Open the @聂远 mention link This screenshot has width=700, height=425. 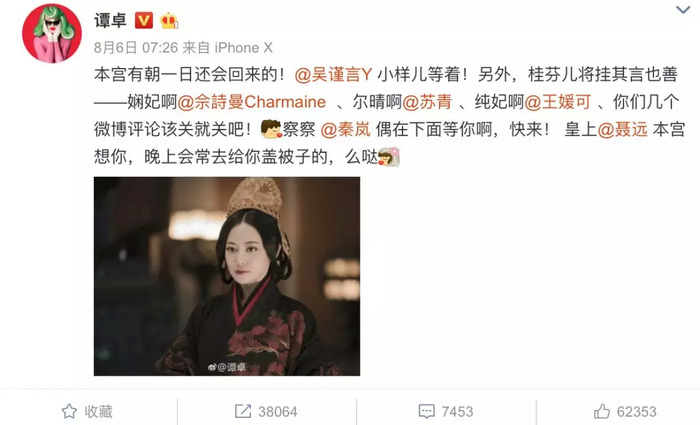[622, 129]
